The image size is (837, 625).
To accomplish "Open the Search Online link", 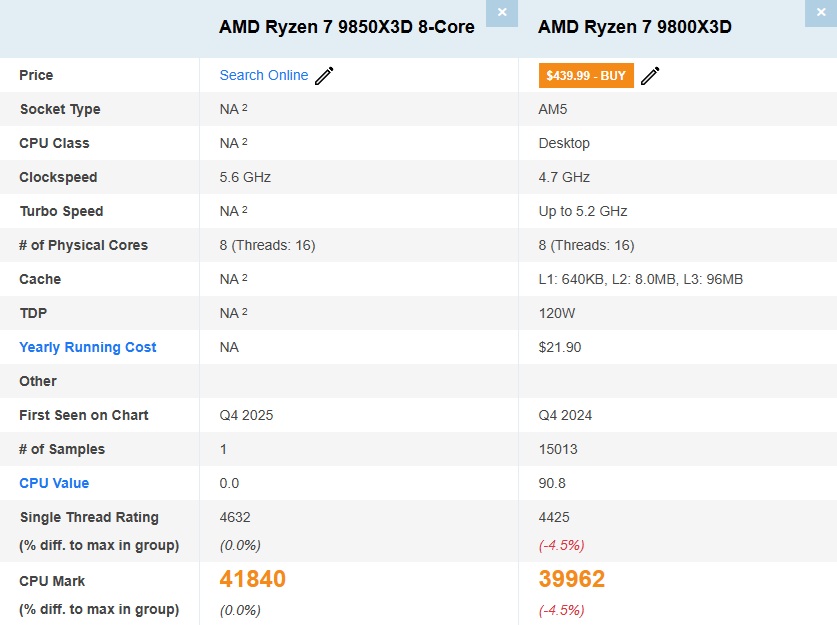I will coord(263,75).
